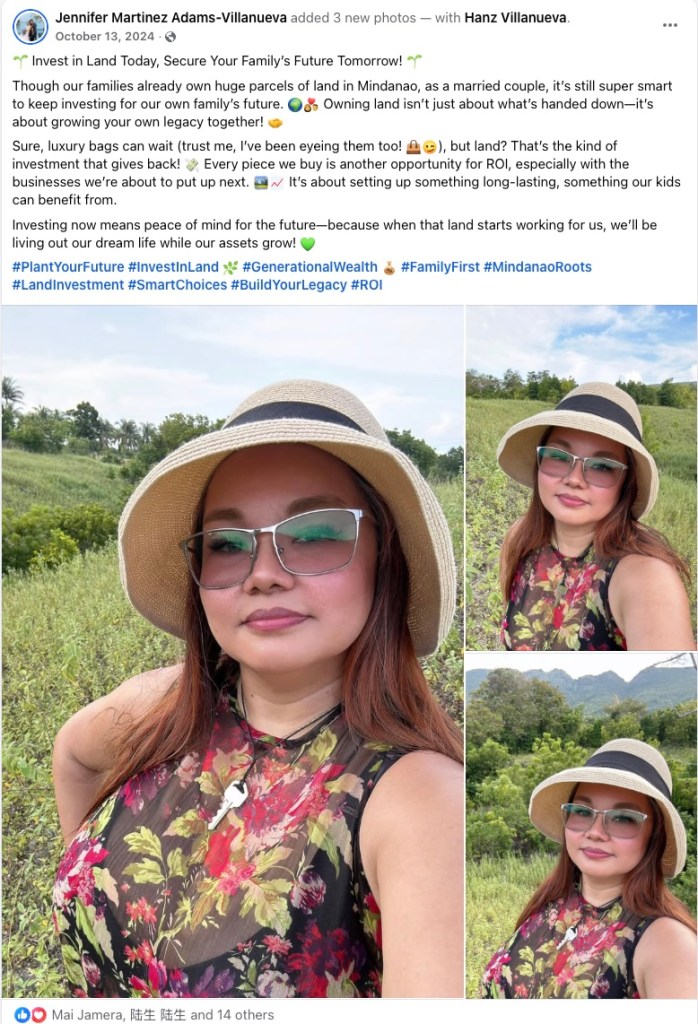The width and height of the screenshot is (698, 1024).
Task: Open the #PlantYourFuture hashtag
Action: click(68, 267)
